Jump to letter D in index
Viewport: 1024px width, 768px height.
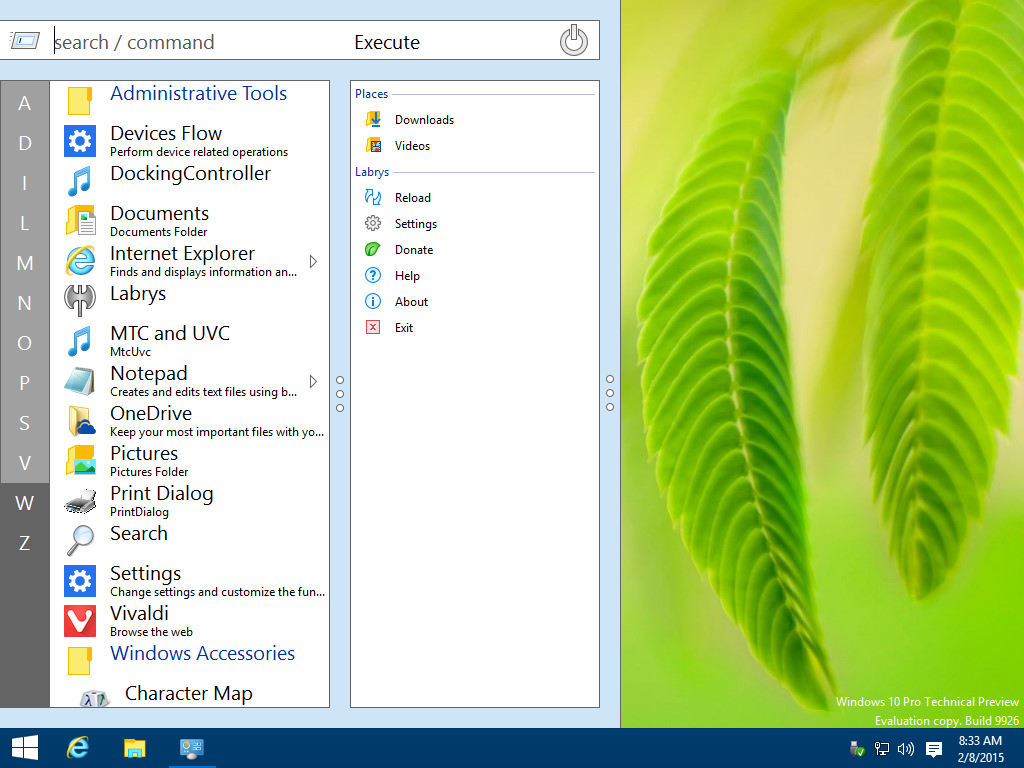[x=25, y=143]
